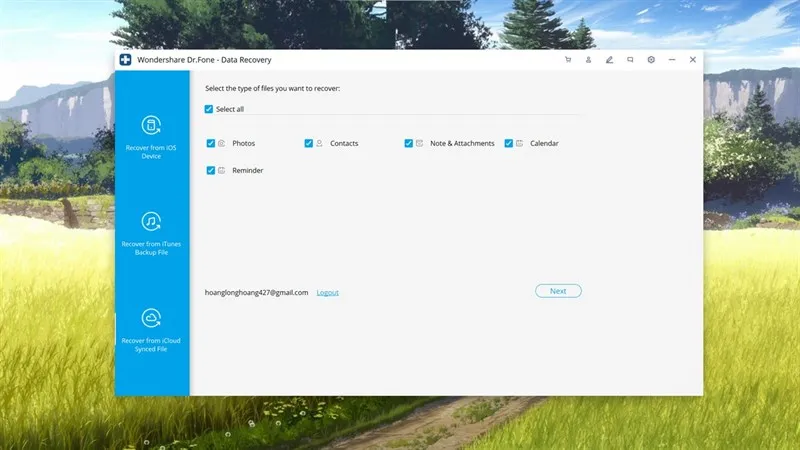Viewport: 800px width, 450px height.
Task: Click the Recover from iOS Device phone icon
Action: coord(152,125)
